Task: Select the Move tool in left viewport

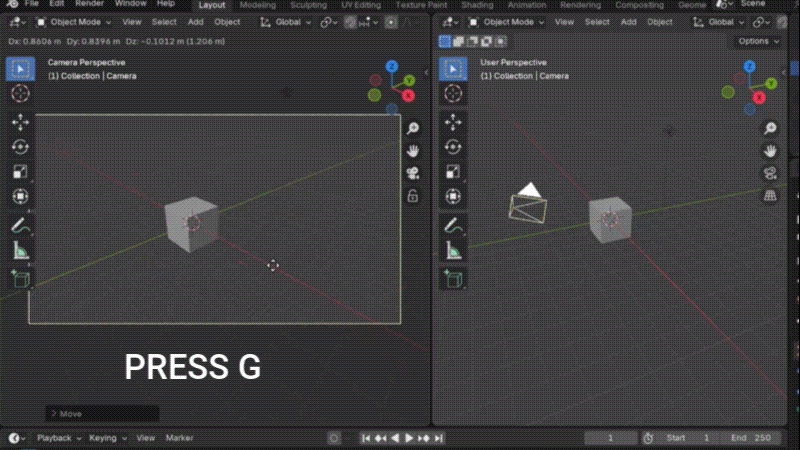Action: (x=20, y=122)
